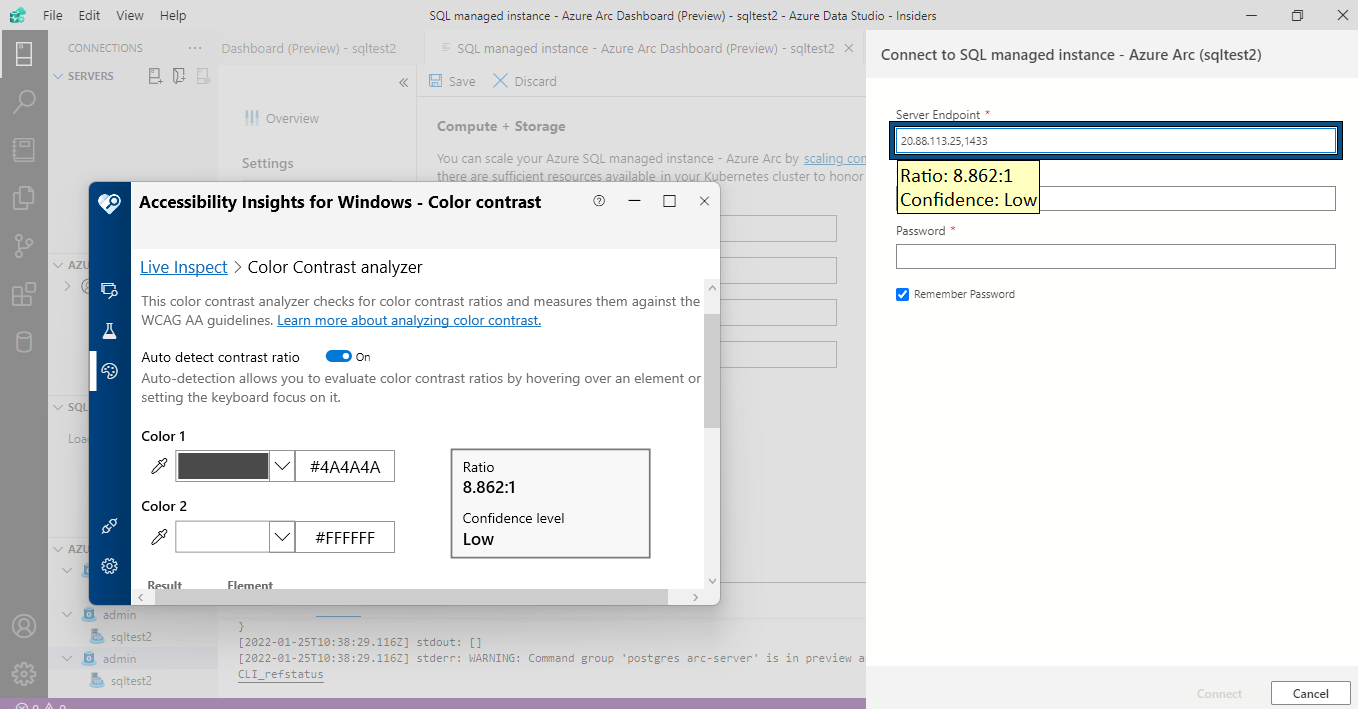Open the Extensions view icon
Screen dimensions: 1358x709
[23, 294]
